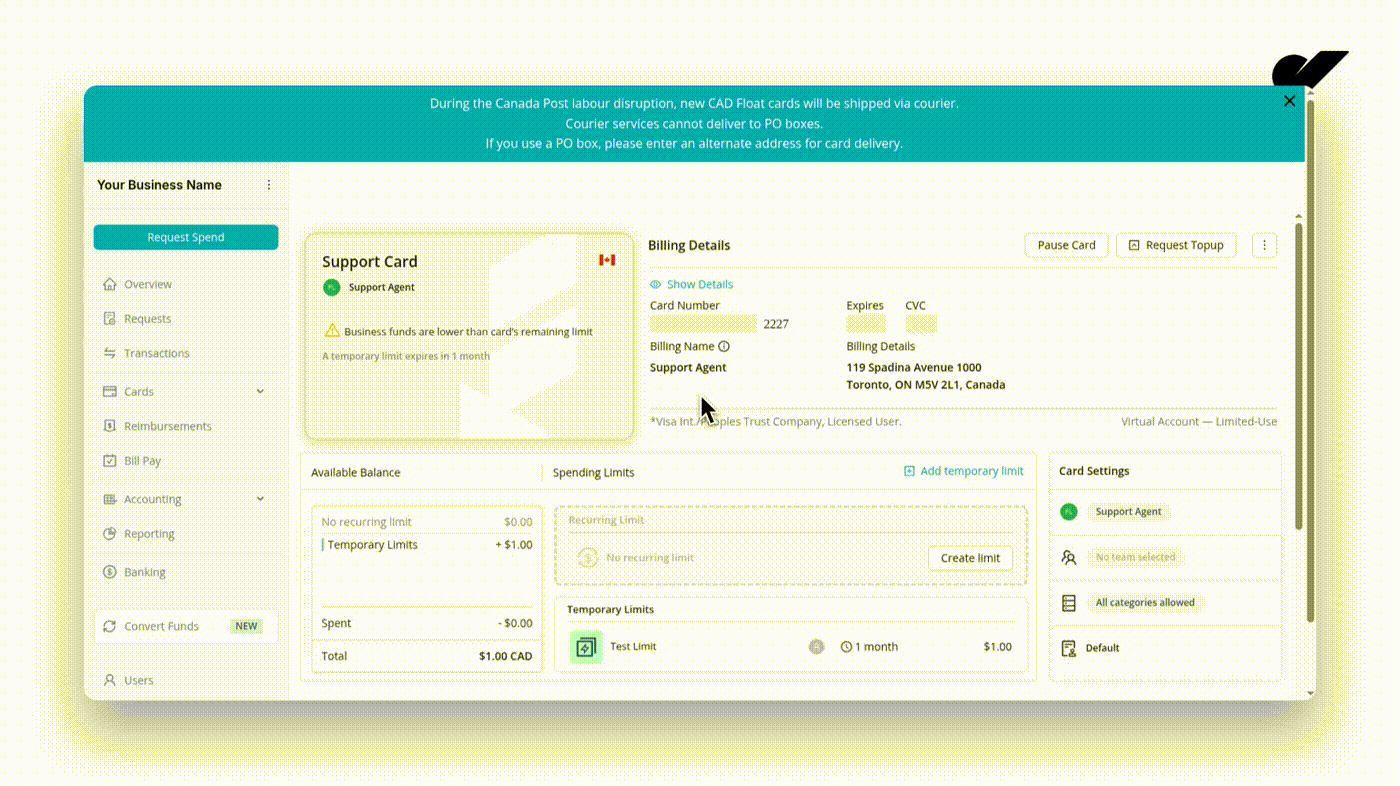
Task: Click the Pause Card button
Action: click(x=1066, y=245)
